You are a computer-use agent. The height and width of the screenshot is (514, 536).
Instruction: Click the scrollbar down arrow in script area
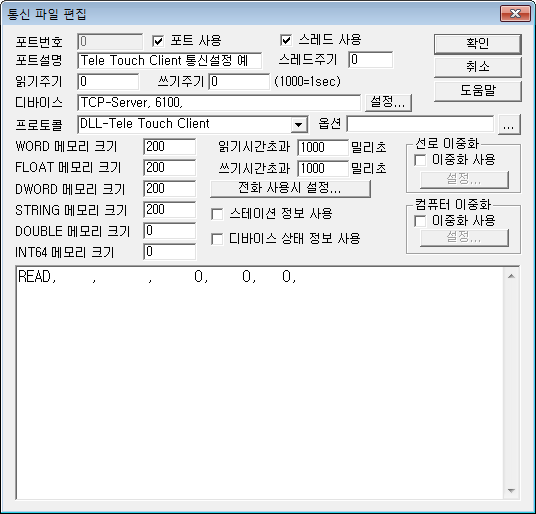(511, 491)
